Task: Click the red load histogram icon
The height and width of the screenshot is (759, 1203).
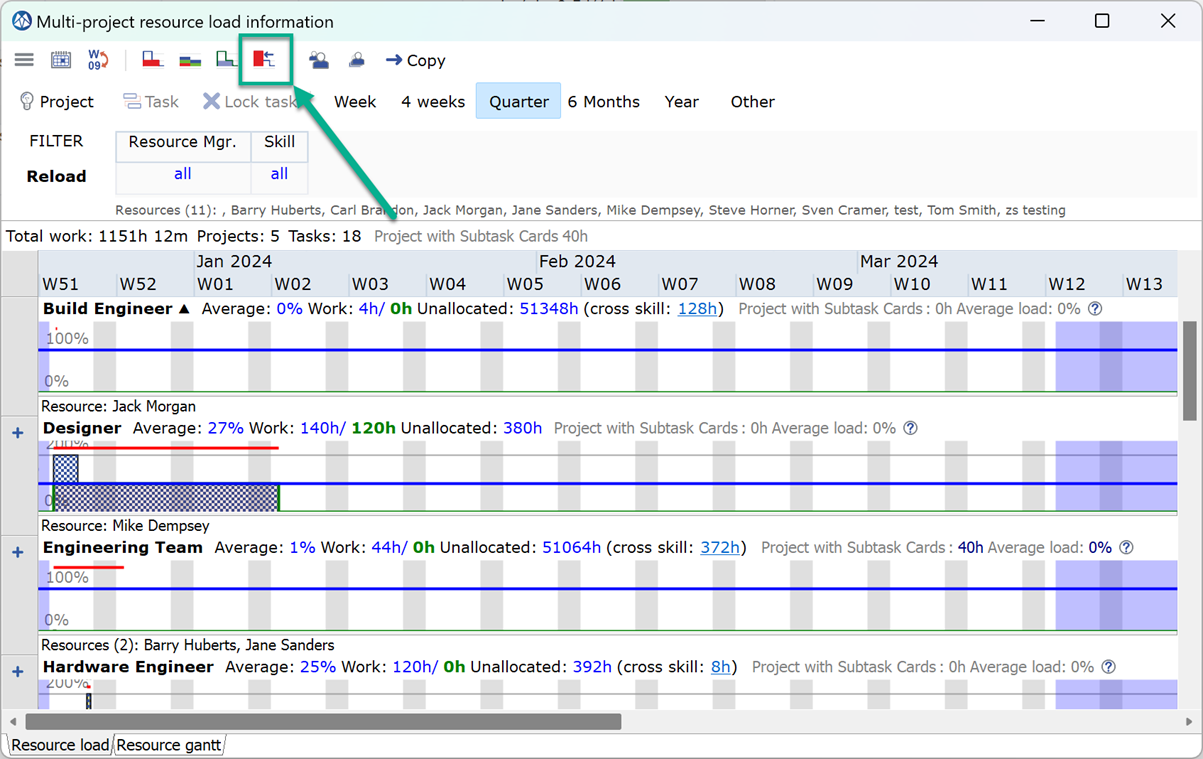Action: (152, 60)
